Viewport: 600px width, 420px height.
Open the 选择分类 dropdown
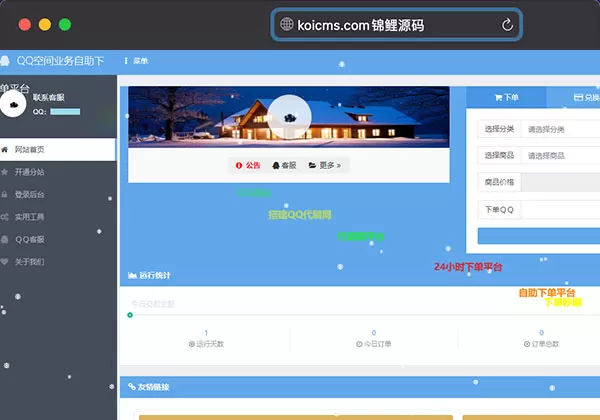(x=561, y=129)
